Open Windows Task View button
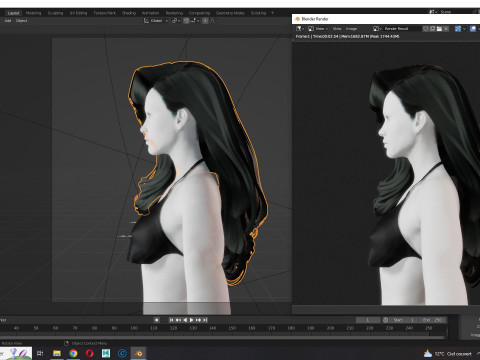 pos(40,353)
